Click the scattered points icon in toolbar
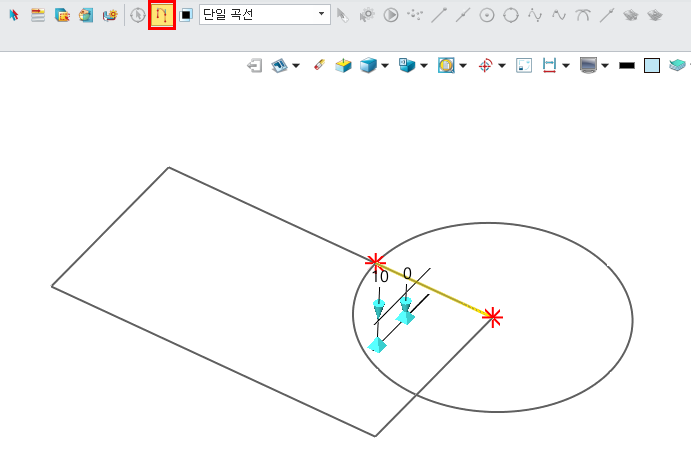The height and width of the screenshot is (465, 691). [414, 15]
